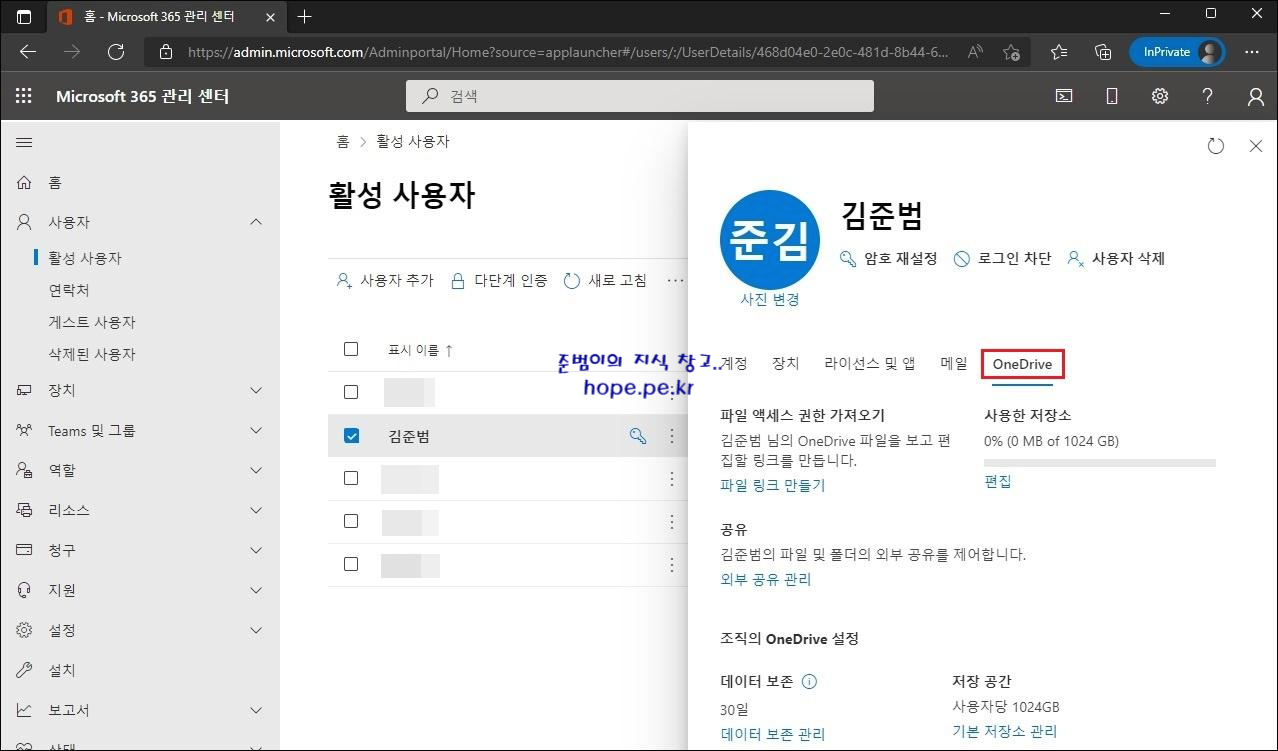Screen dimensions: 1278x751
Task: Check the fourth user row checkbox
Action: pyautogui.click(x=351, y=521)
